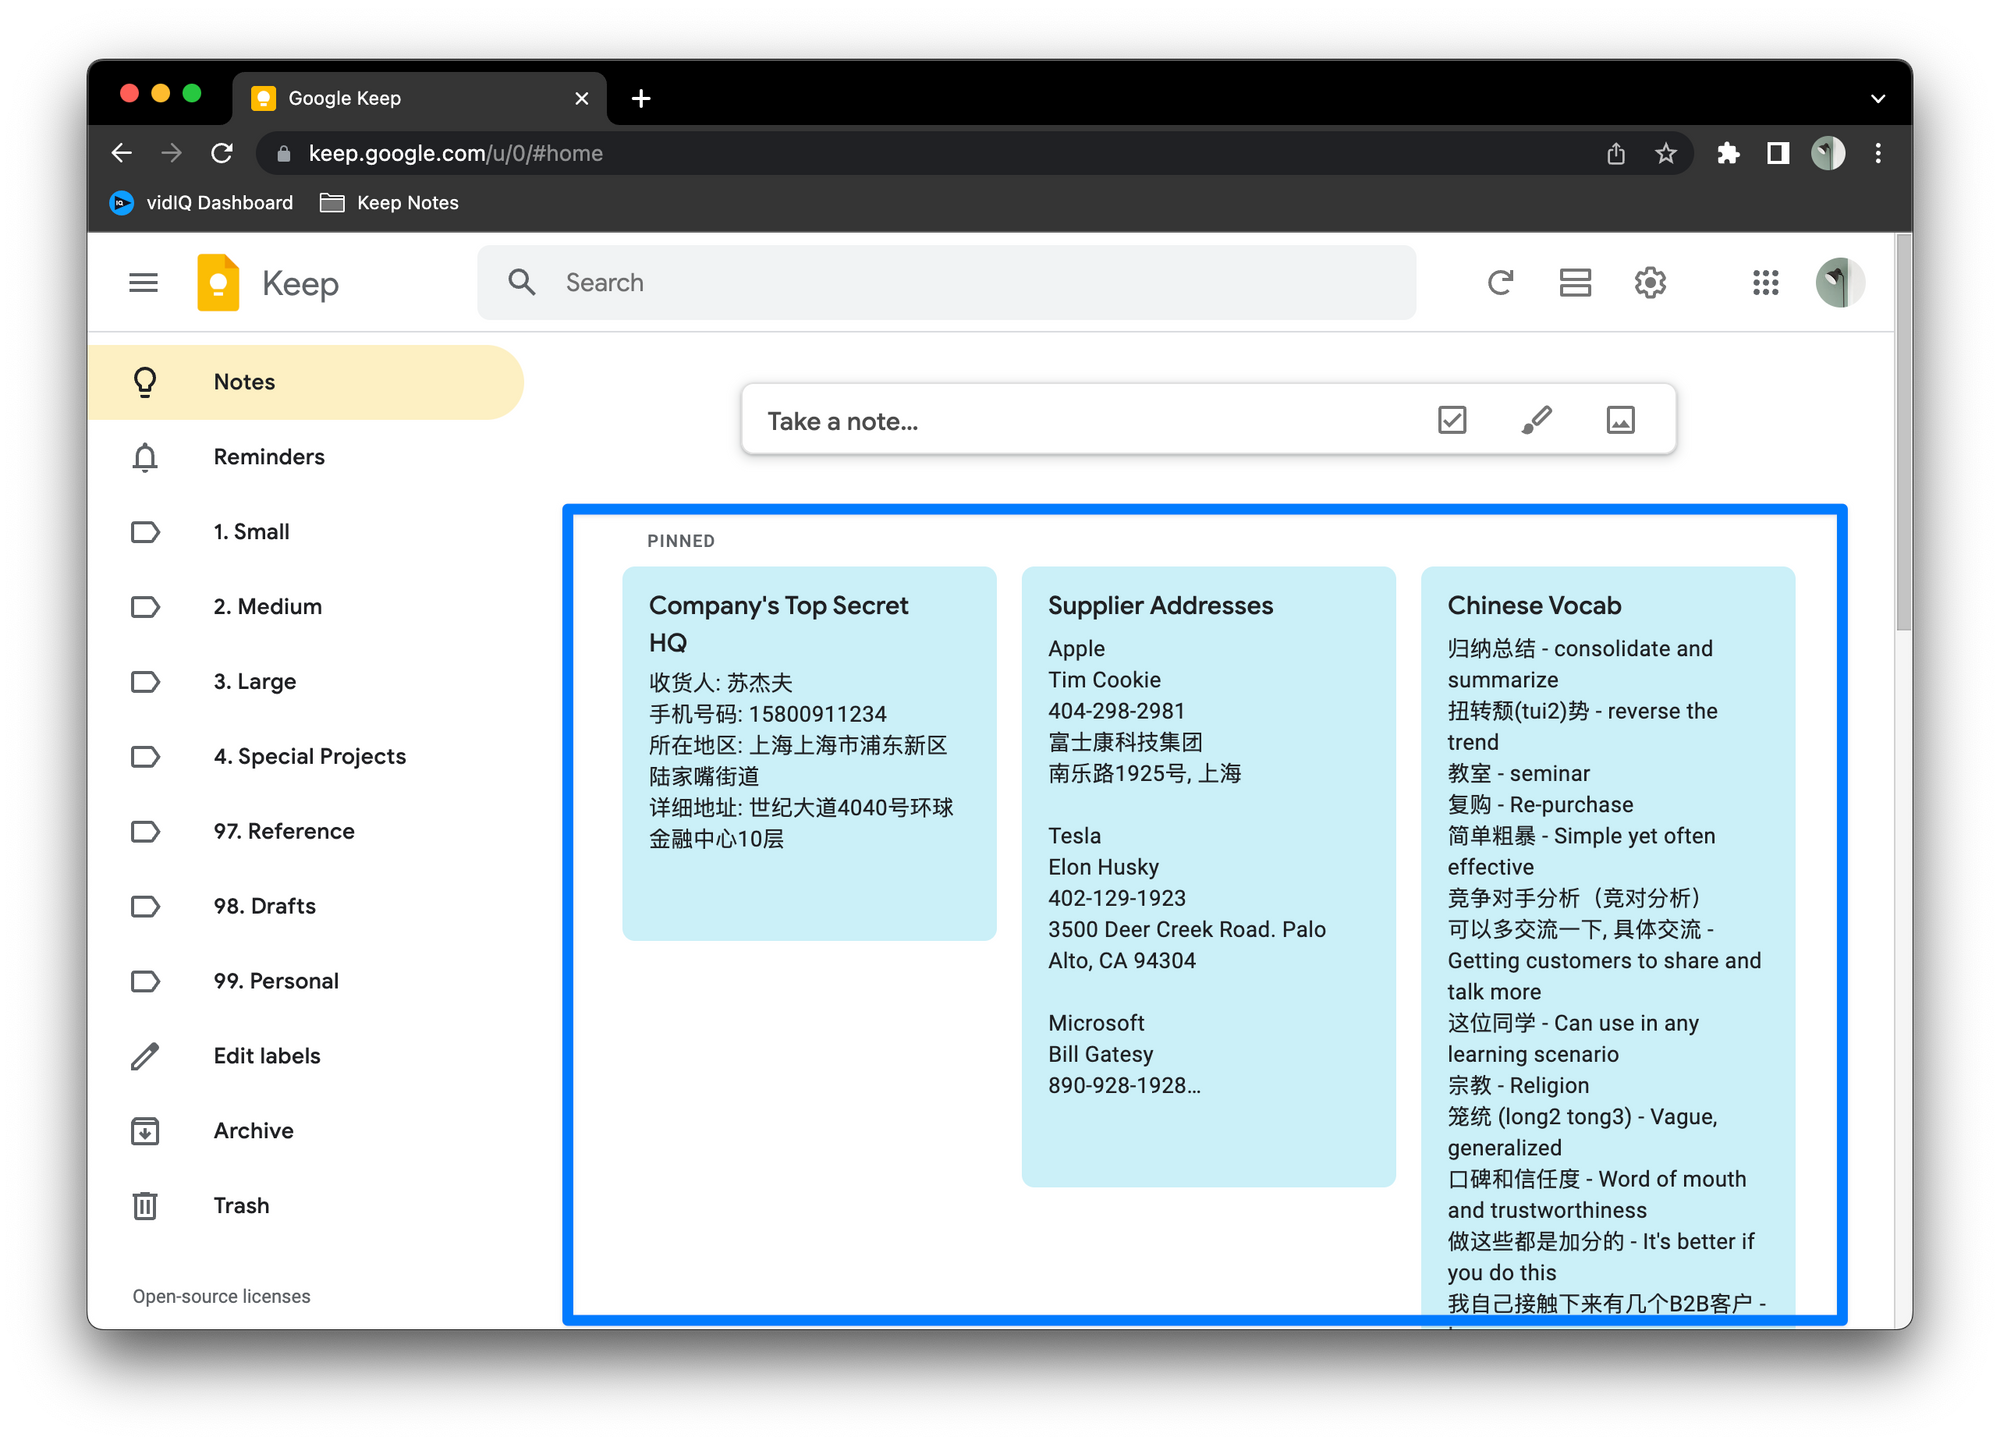Create a new list with the checkbox icon
This screenshot has width=2000, height=1445.
click(1451, 420)
